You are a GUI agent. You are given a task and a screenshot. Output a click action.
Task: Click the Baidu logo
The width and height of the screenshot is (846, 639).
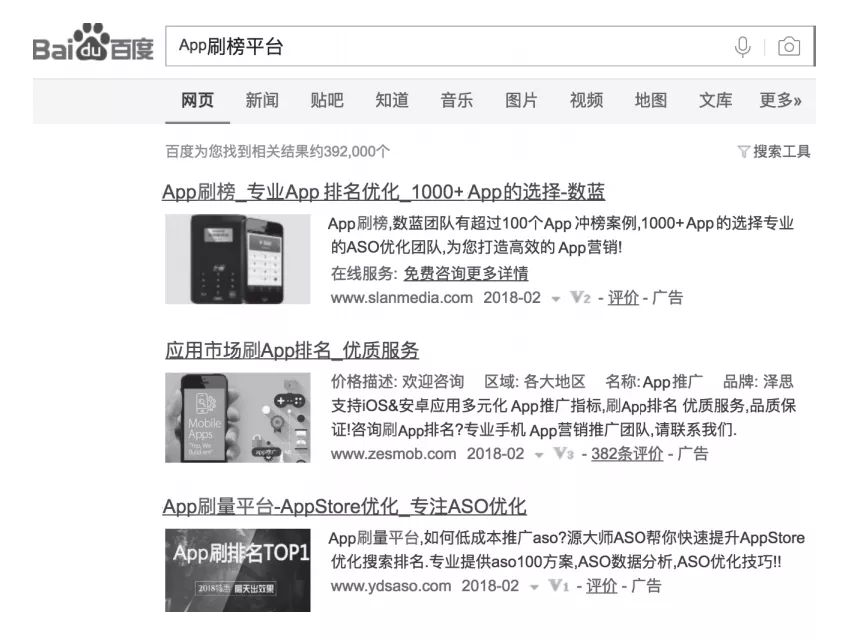click(x=93, y=43)
